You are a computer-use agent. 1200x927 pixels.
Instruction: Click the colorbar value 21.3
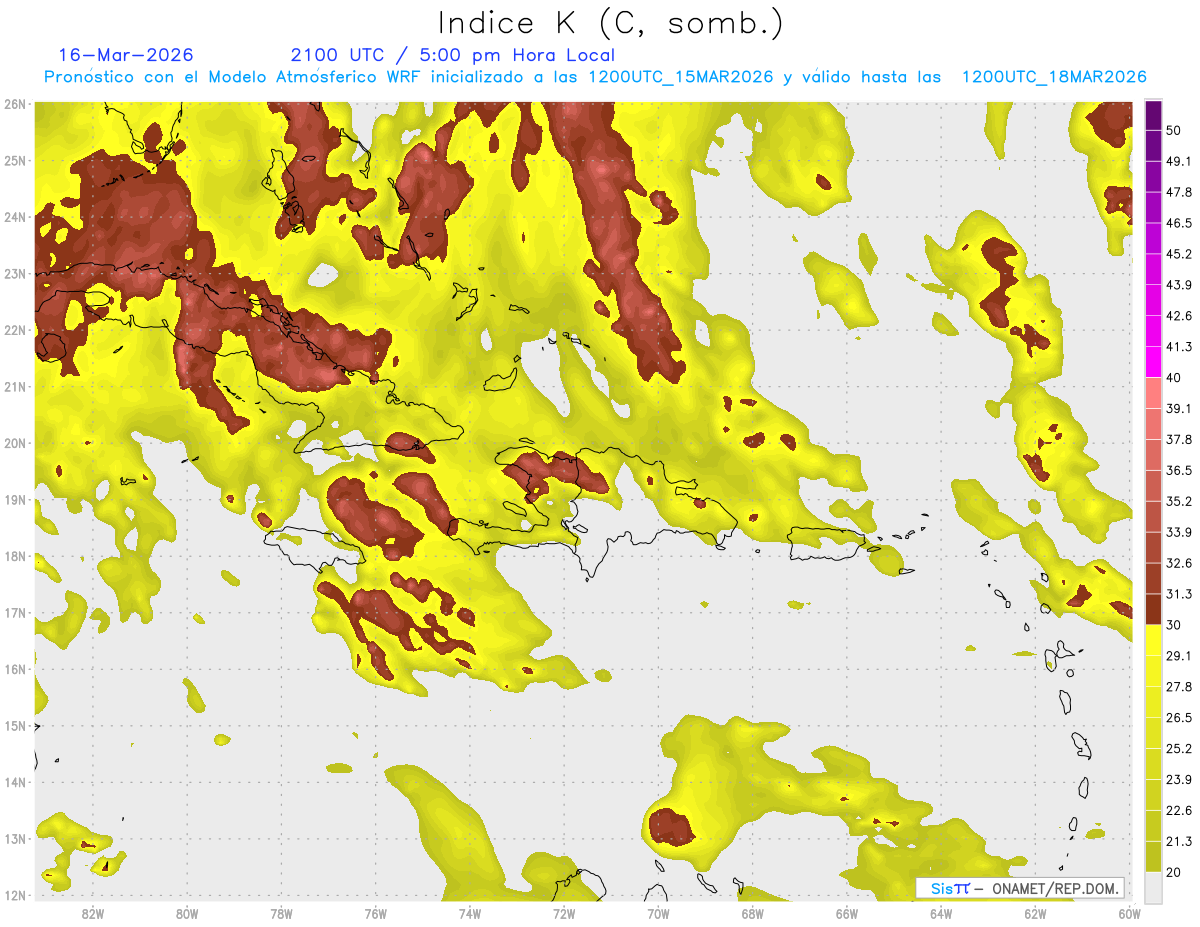pyautogui.click(x=1179, y=843)
